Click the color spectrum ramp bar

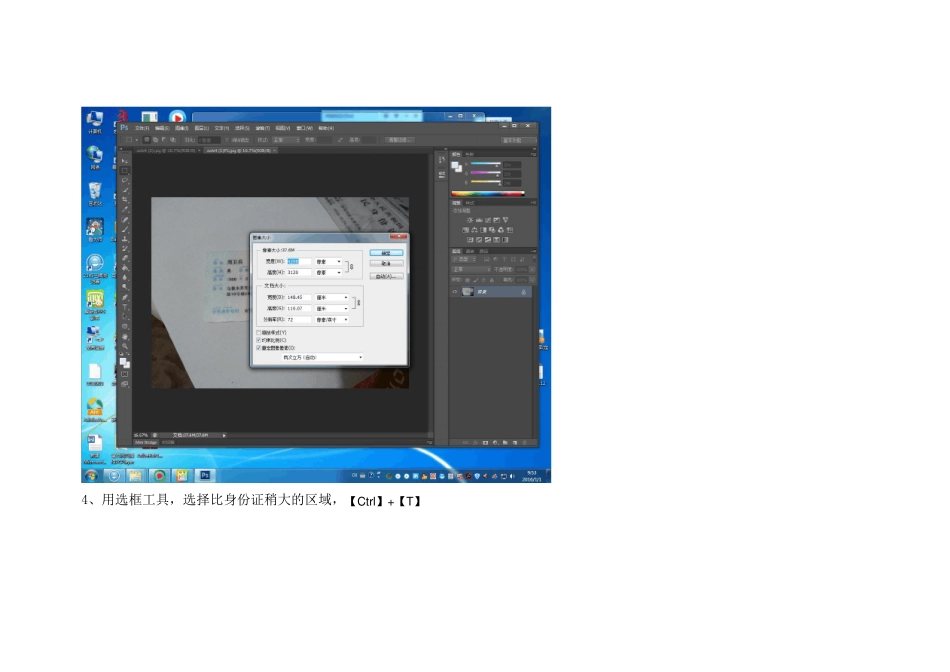pos(488,194)
